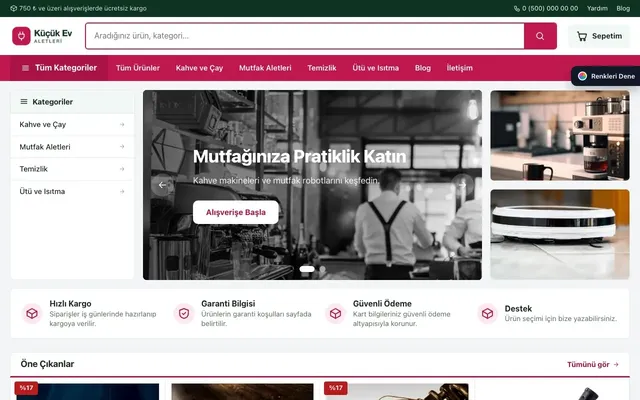The width and height of the screenshot is (640, 400).
Task: Click the arrow in Tümünü gör link
Action: (616, 364)
